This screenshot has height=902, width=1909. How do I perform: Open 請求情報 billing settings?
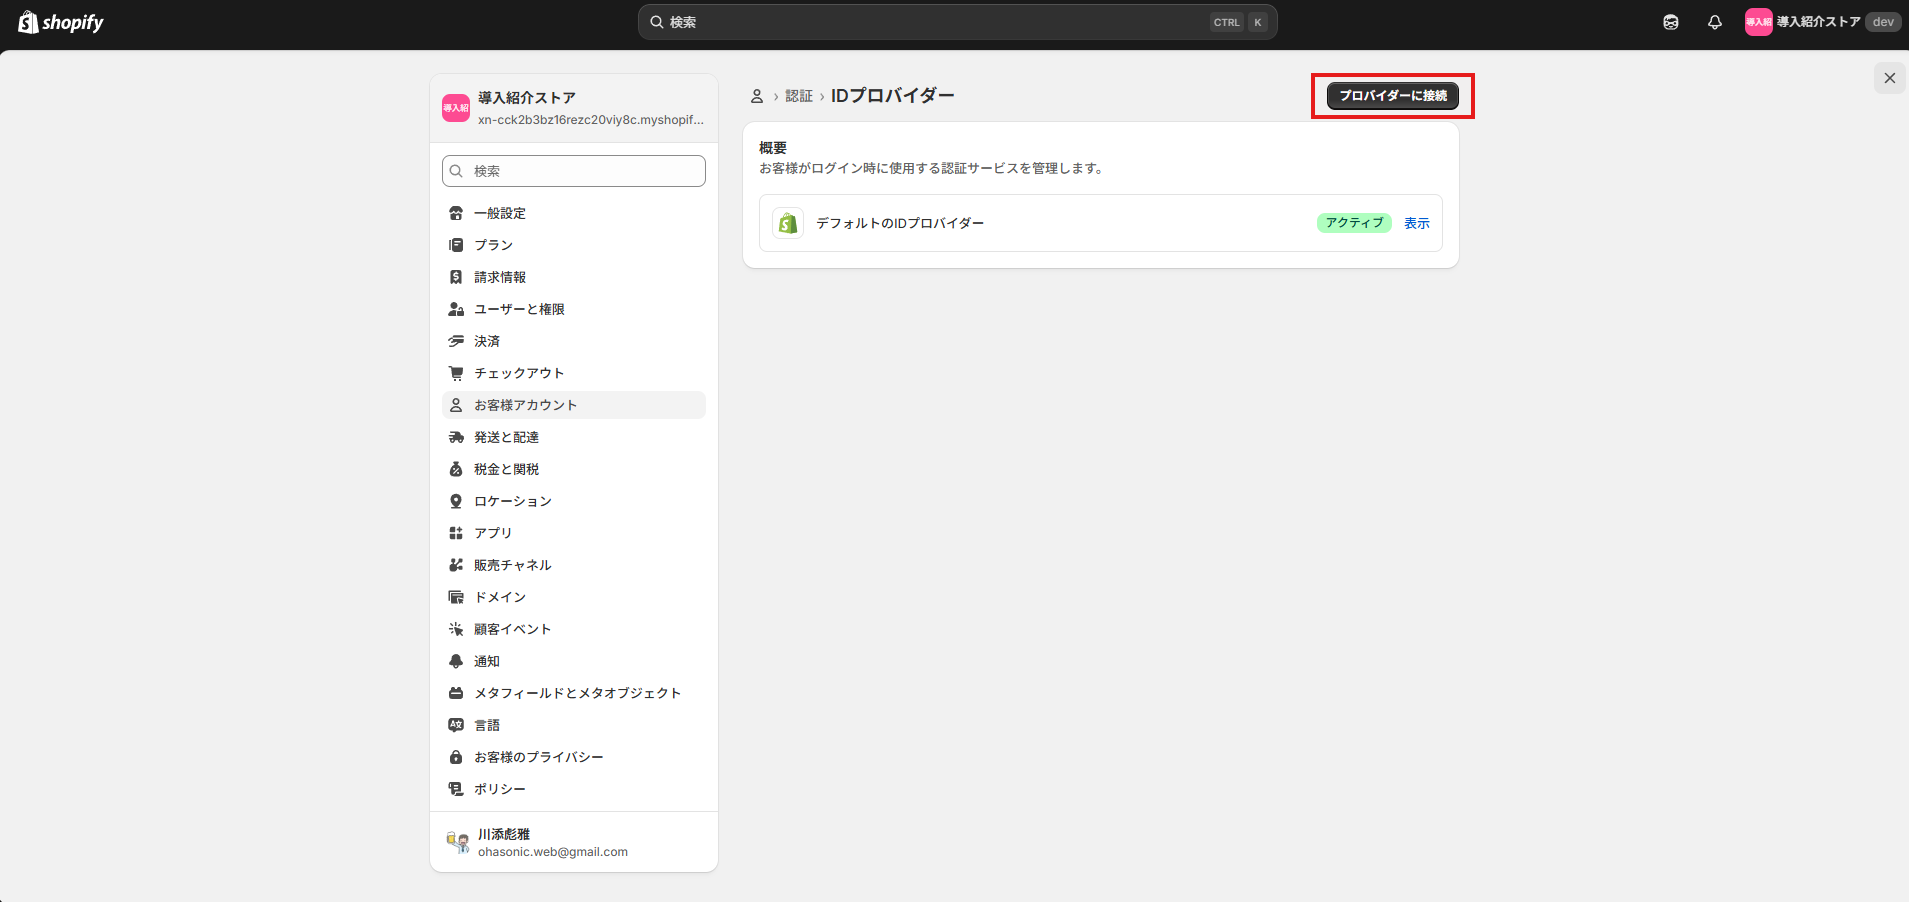tap(500, 277)
